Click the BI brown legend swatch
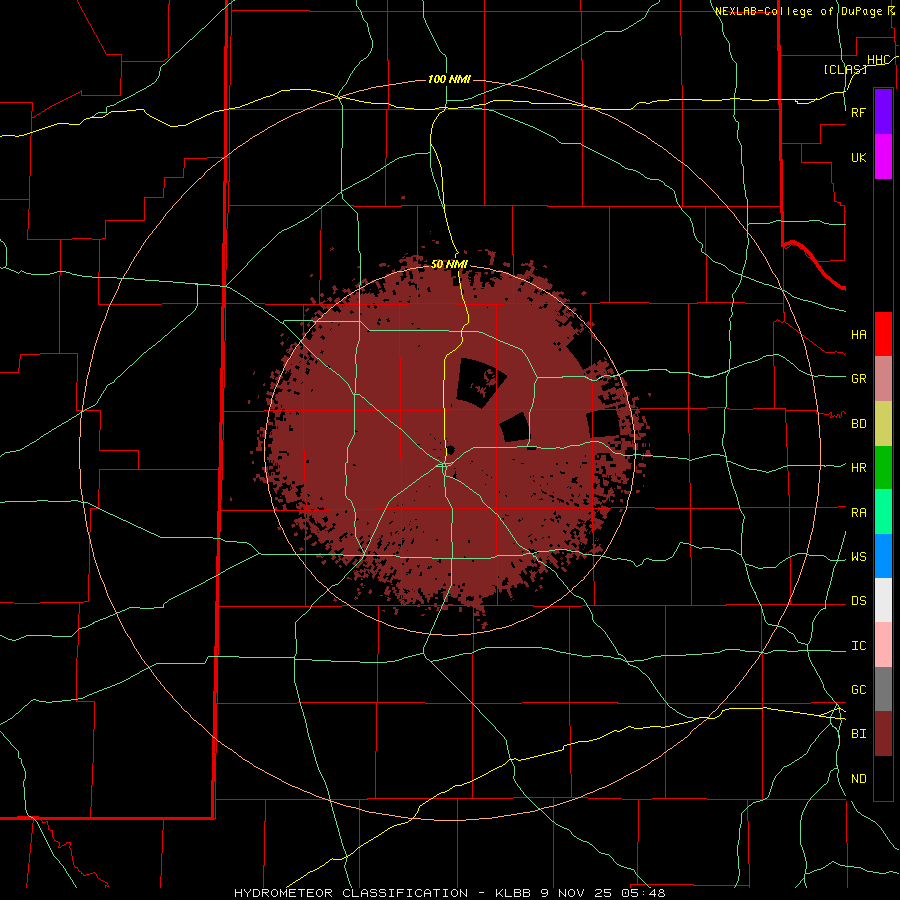 tap(883, 734)
